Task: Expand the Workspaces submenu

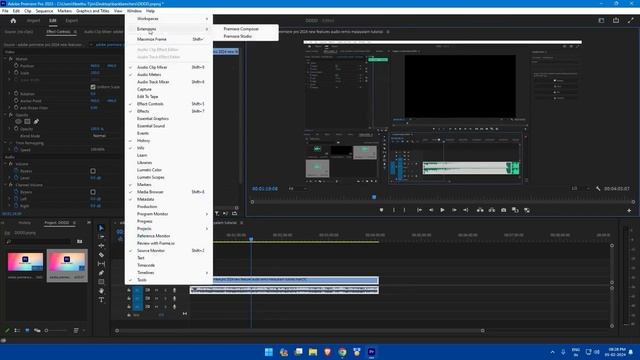Action: 169,19
